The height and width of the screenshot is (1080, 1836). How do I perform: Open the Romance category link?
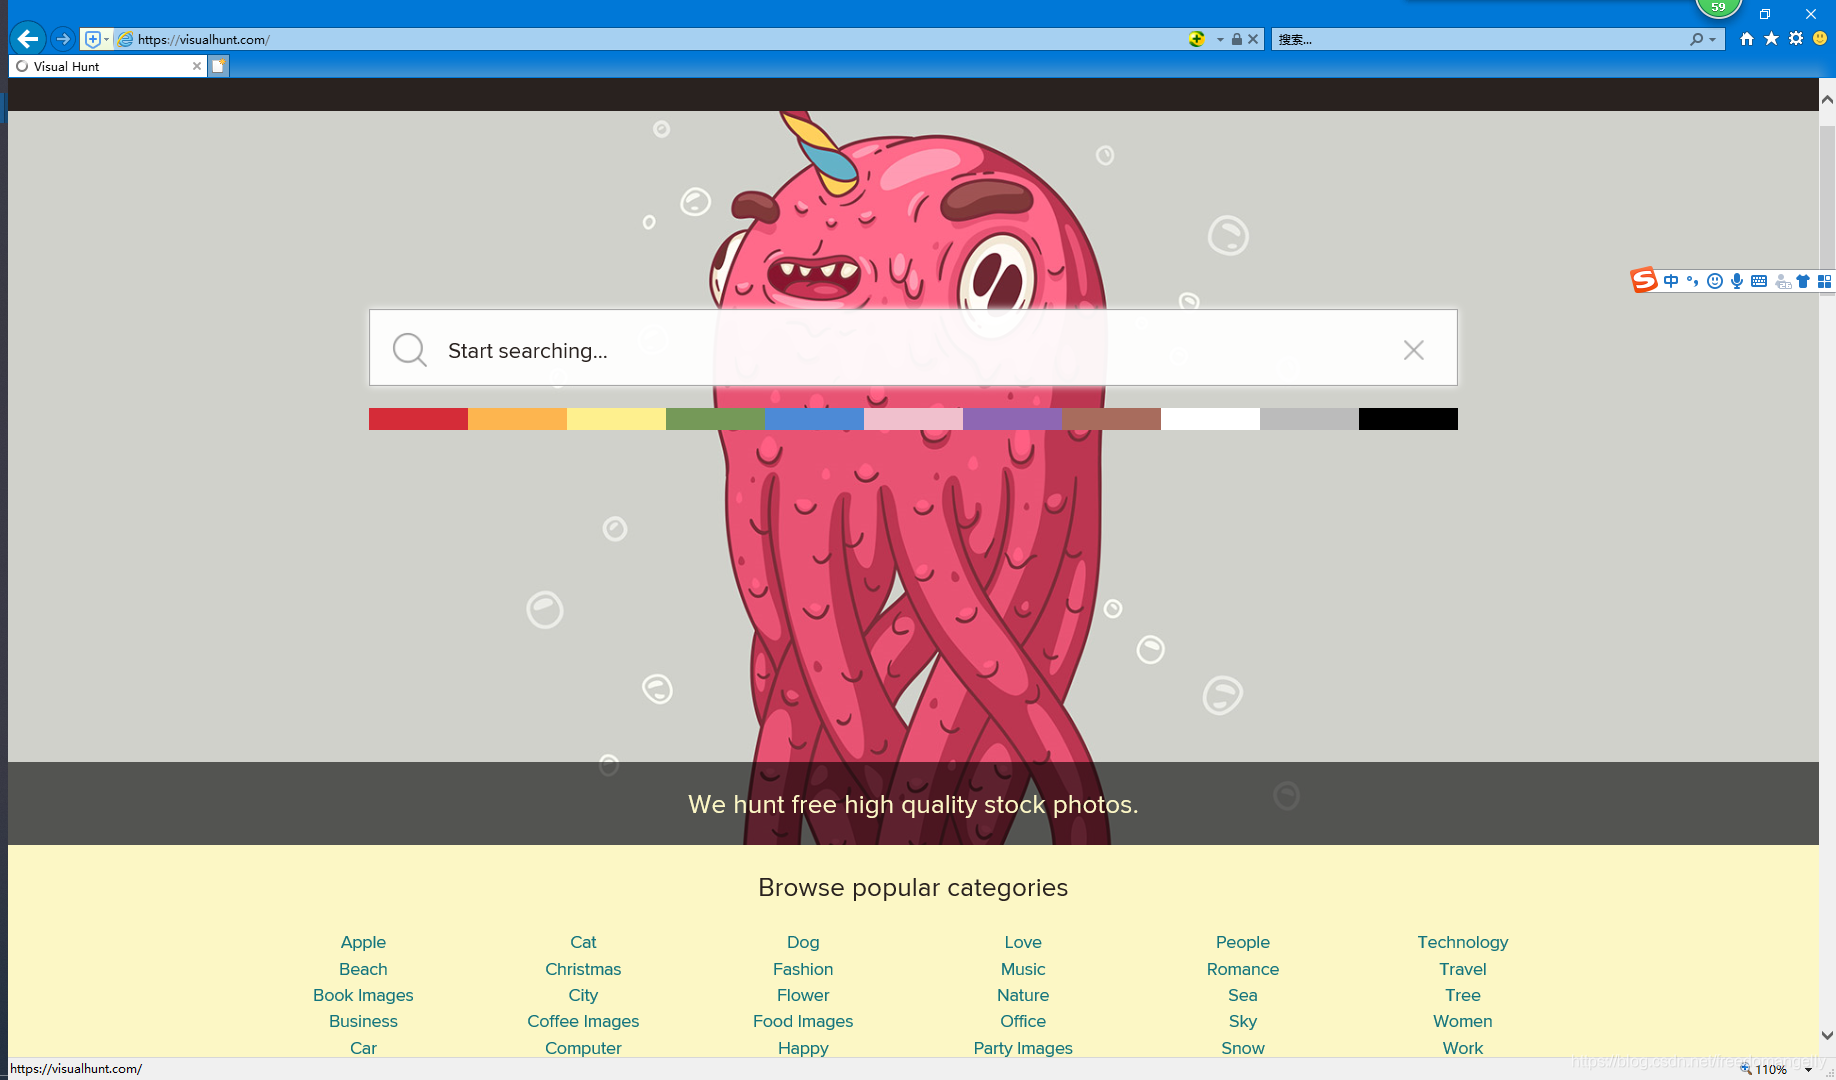[1243, 969]
